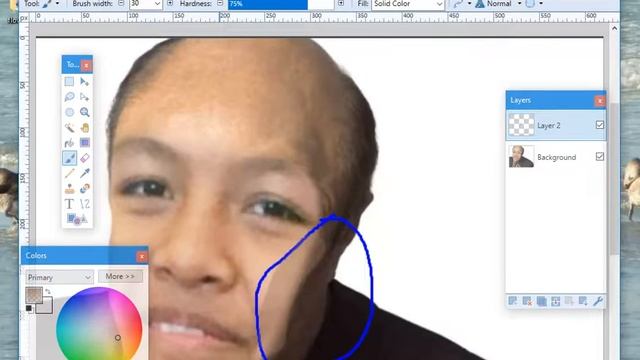Screen dimensions: 640x360
Task: Select the Move Selection tool
Action: coord(84,97)
